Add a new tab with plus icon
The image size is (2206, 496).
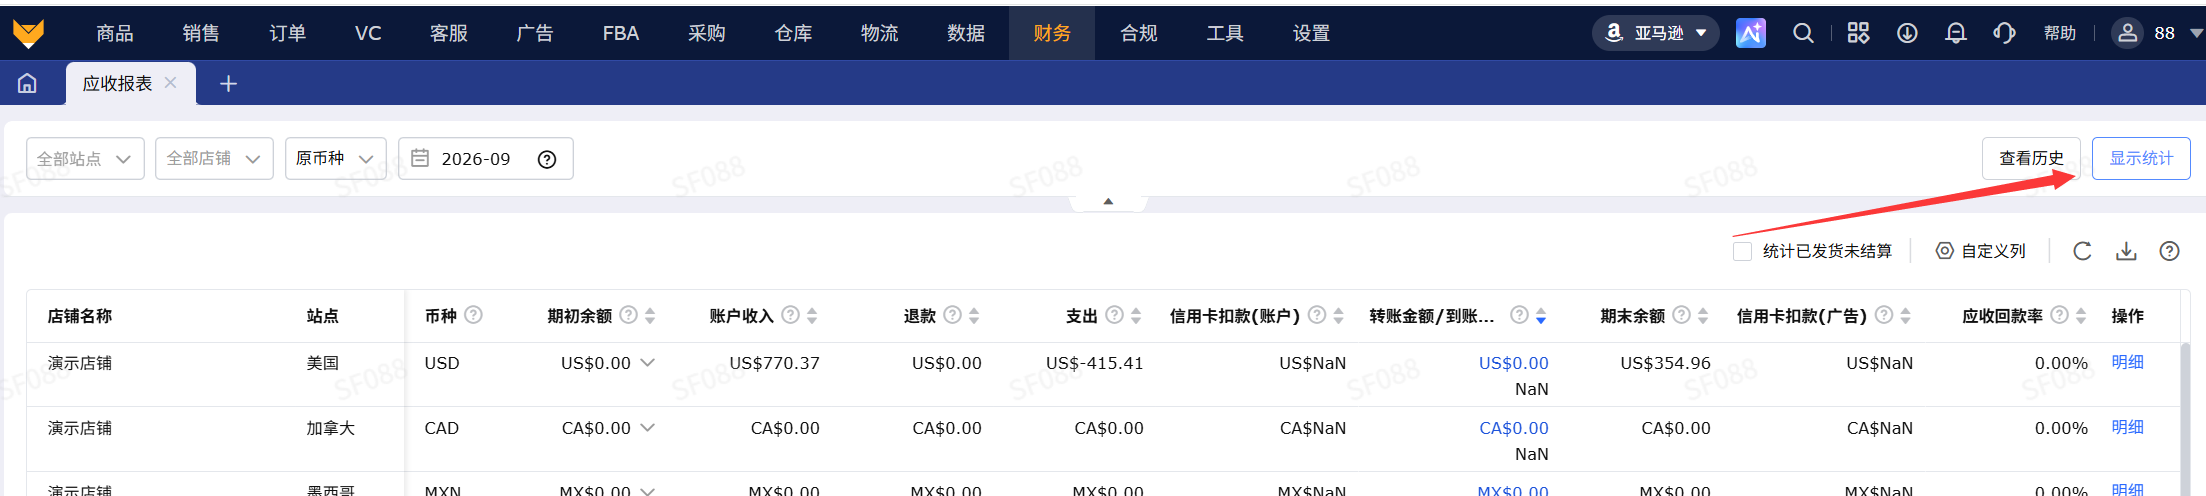pyautogui.click(x=228, y=84)
